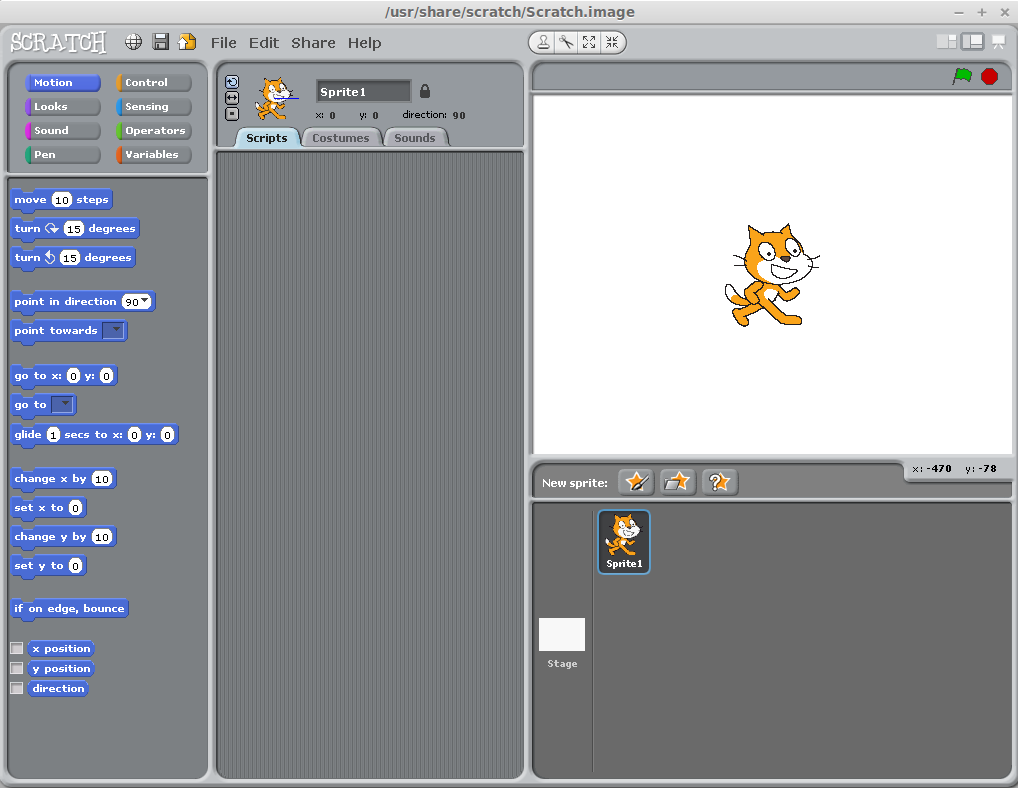Select the scissors tool to delete a sprite
The width and height of the screenshot is (1018, 788).
(x=566, y=42)
